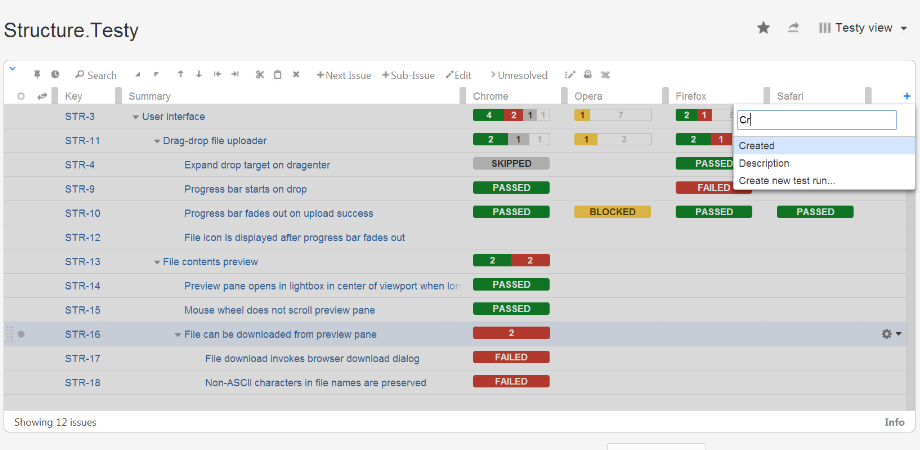Click the swap arrows header icon

[42, 96]
